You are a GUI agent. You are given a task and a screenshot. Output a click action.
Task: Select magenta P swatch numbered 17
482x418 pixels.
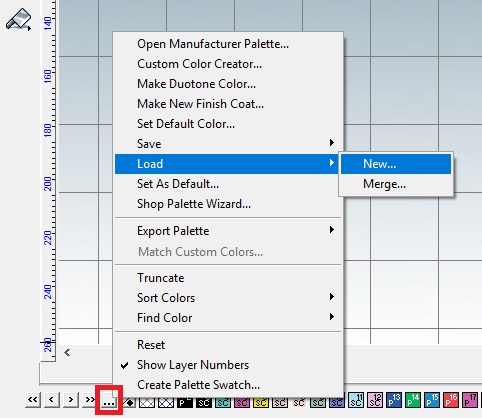470,400
